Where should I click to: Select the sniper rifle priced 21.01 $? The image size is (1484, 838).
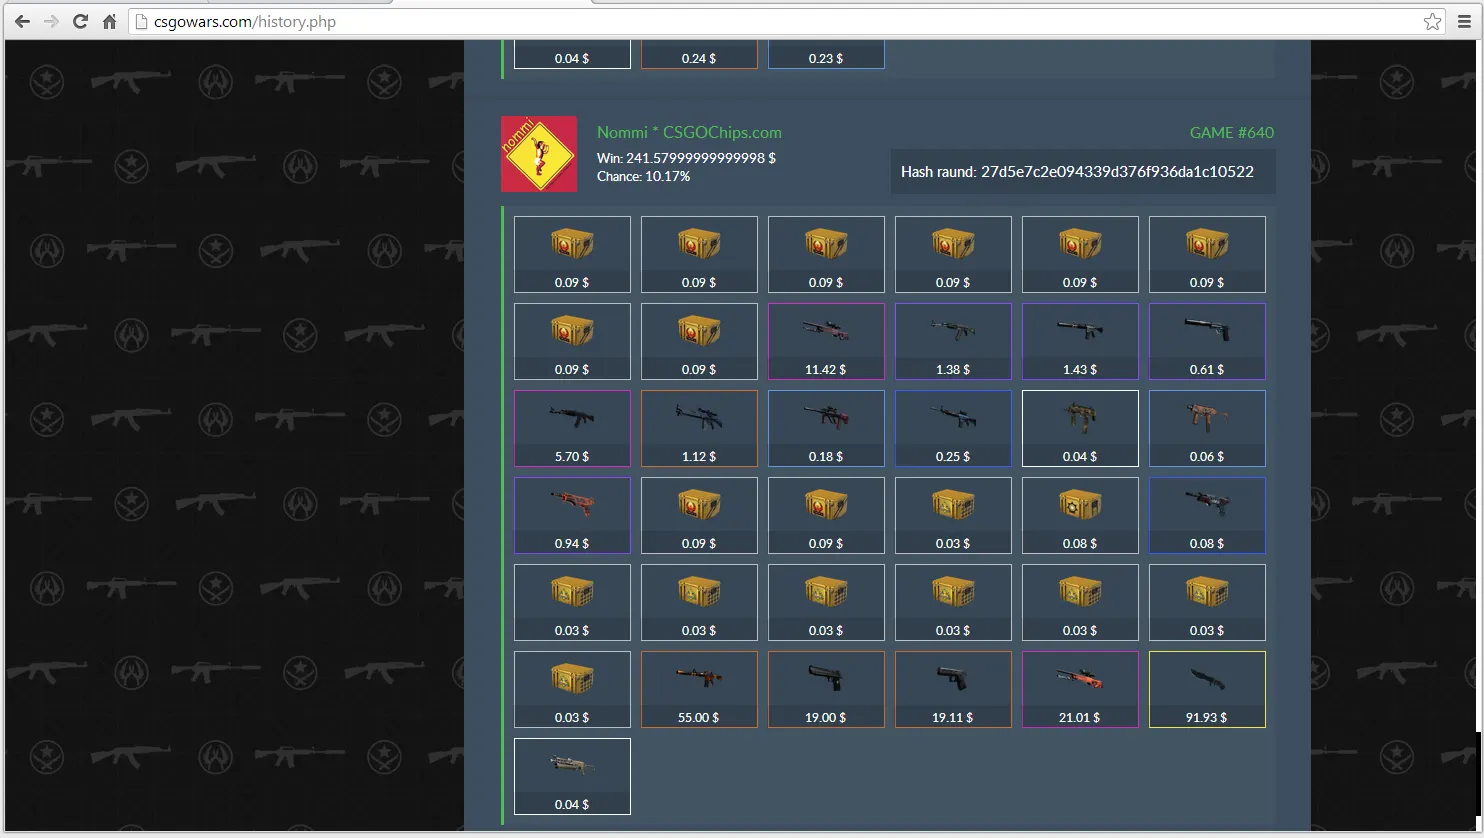pos(1080,689)
